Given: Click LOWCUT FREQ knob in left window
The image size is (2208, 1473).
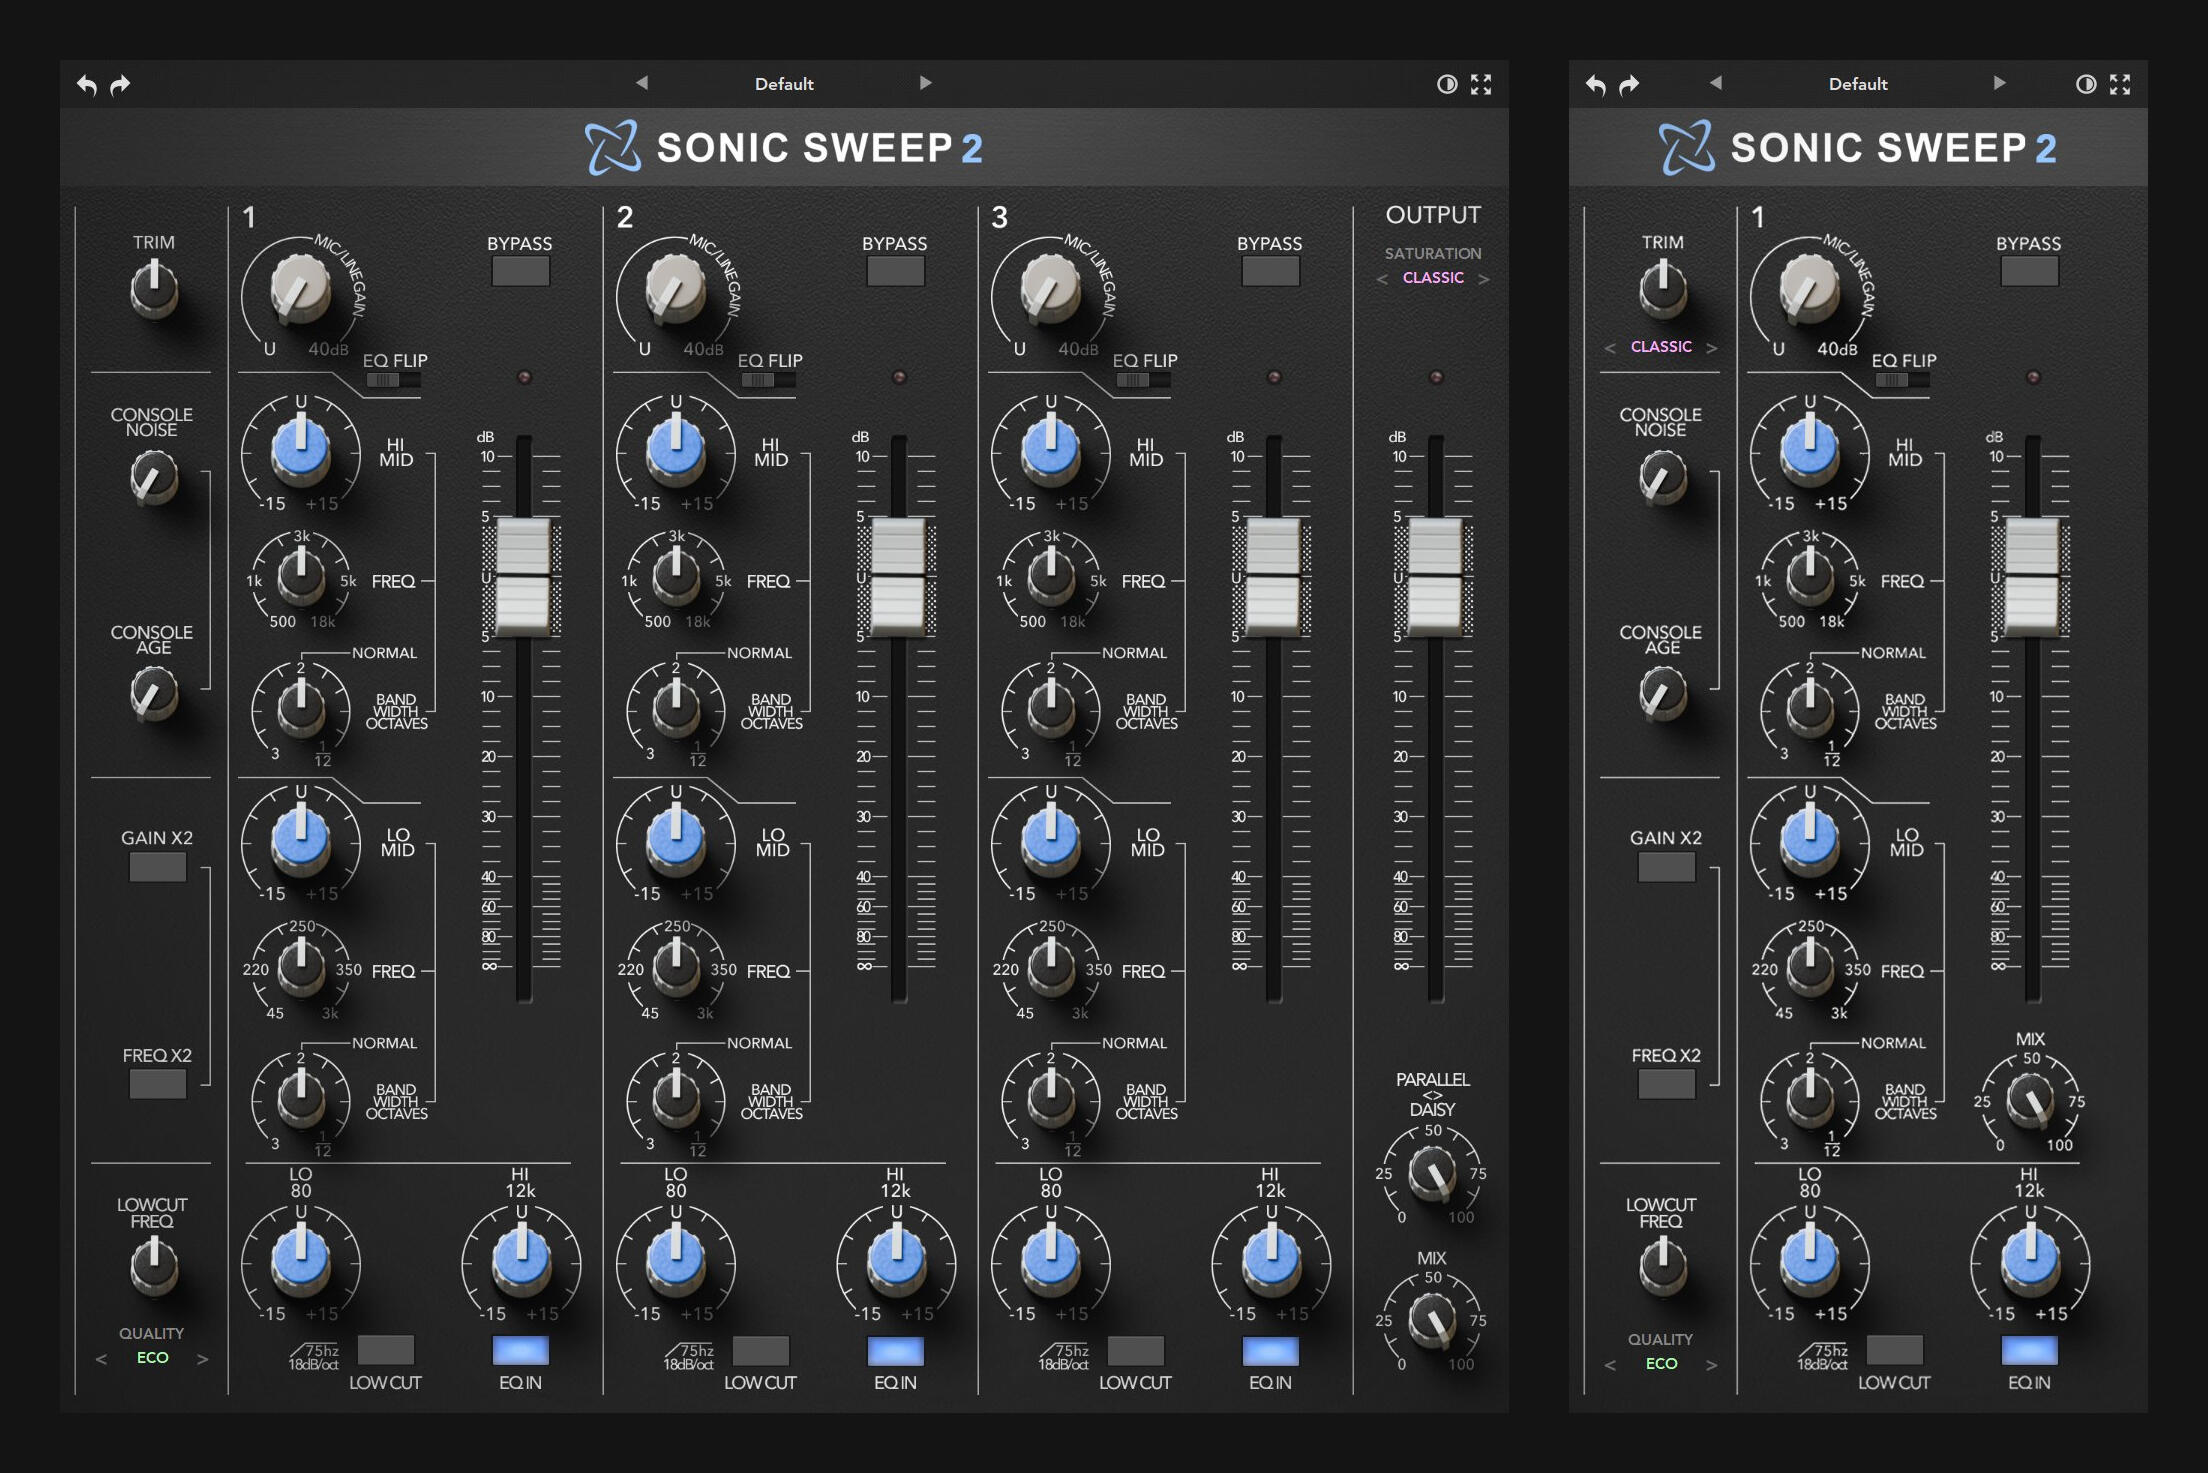Looking at the screenshot, I should 154,1267.
